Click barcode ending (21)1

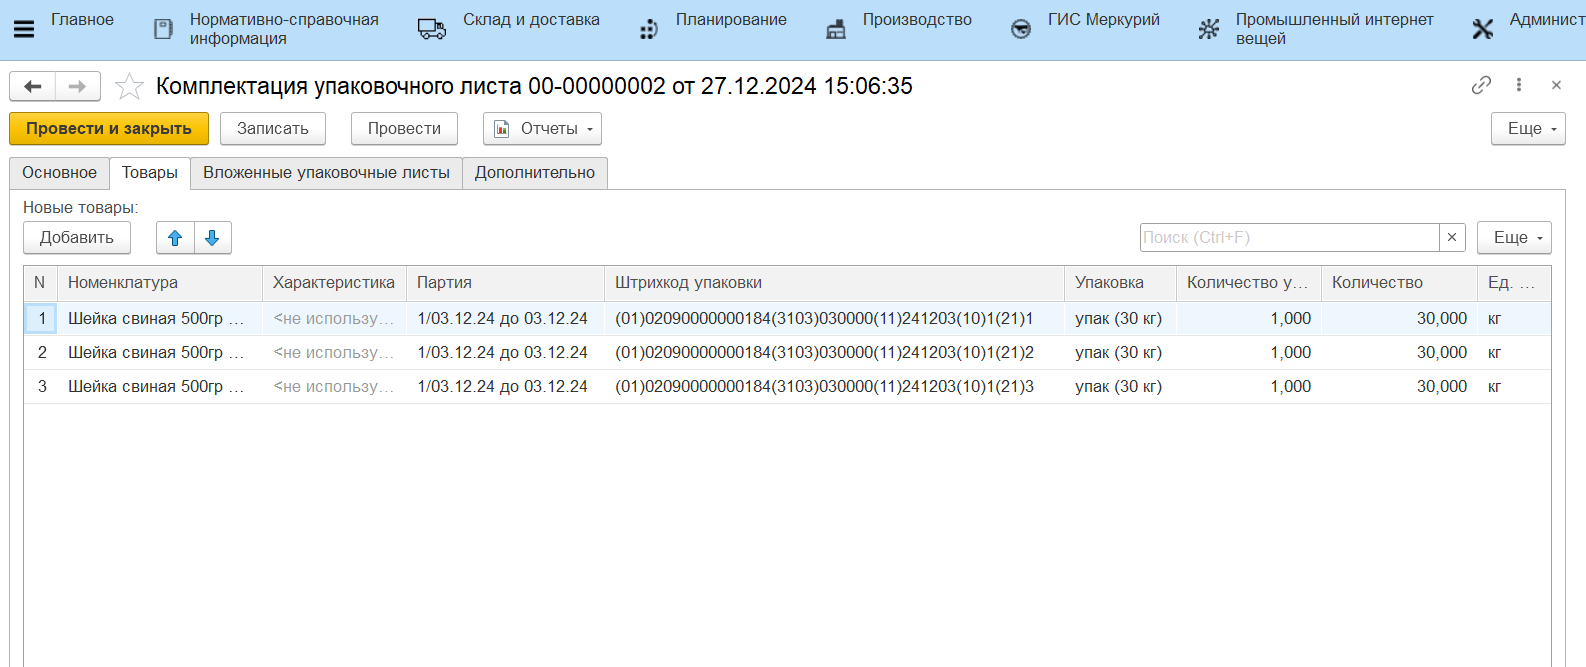point(834,319)
